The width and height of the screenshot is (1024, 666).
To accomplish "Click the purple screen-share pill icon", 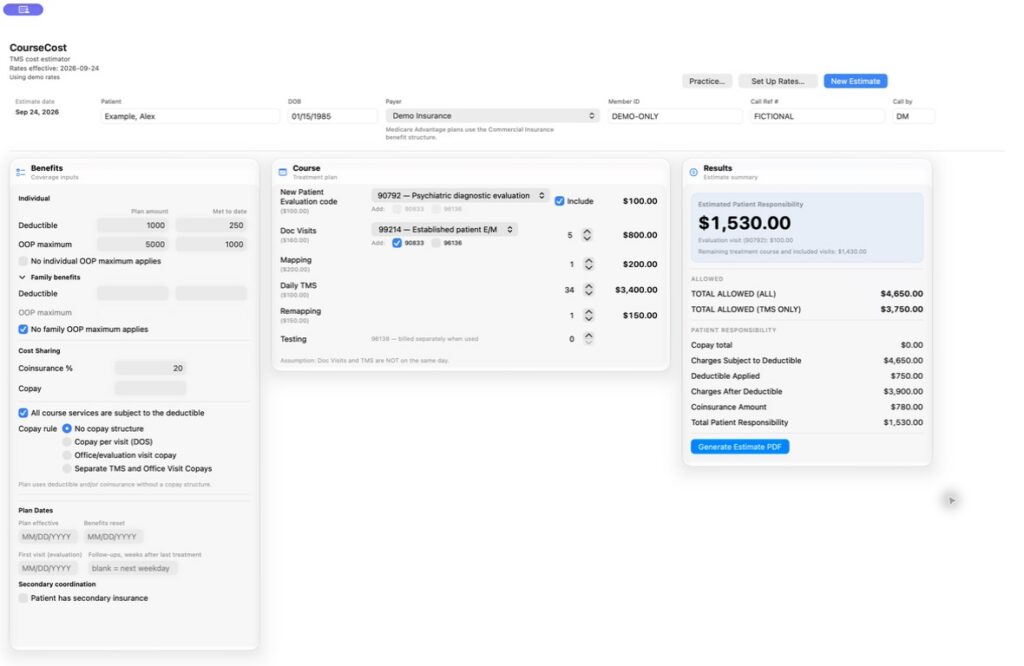I will 24,9.
